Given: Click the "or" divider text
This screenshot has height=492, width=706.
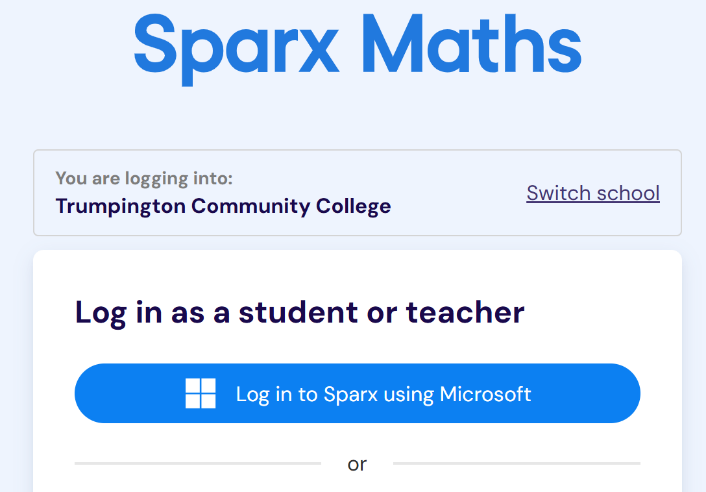Looking at the screenshot, I should [x=357, y=464].
